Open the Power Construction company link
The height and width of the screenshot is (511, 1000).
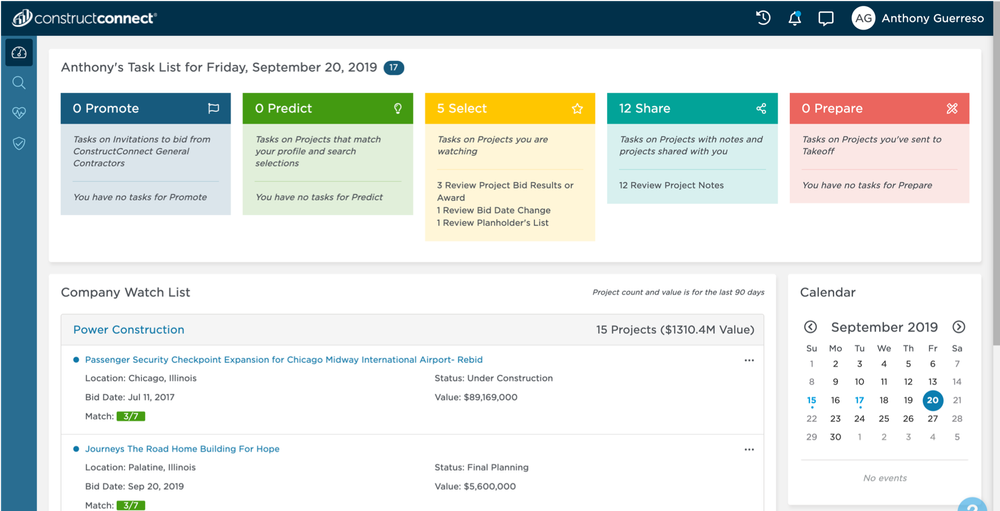(129, 330)
